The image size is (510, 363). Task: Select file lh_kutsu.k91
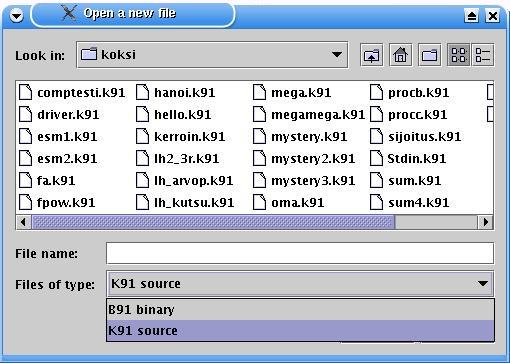pos(185,202)
